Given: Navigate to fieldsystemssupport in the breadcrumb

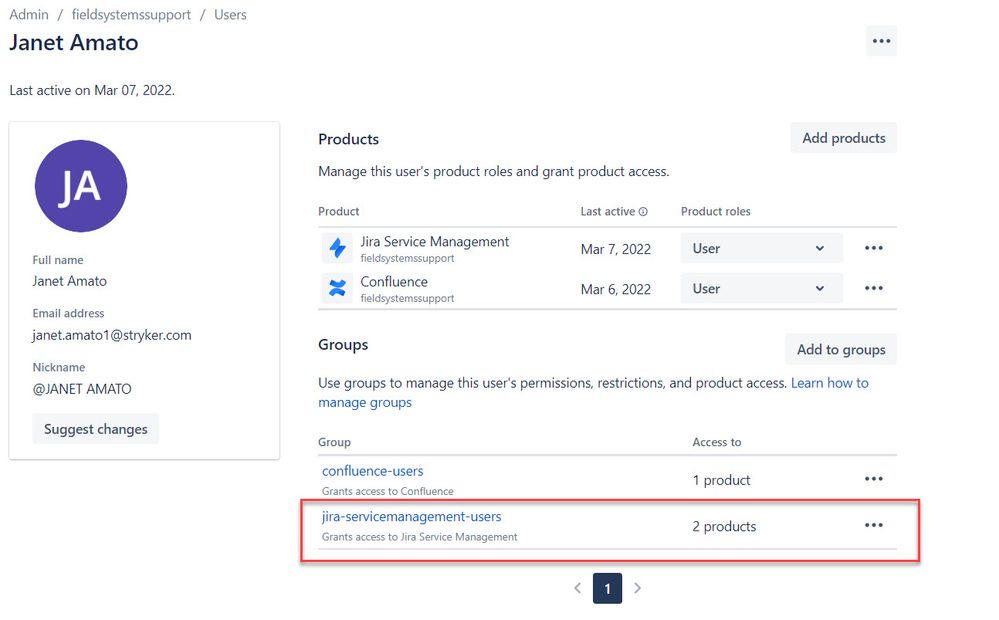Looking at the screenshot, I should coord(131,15).
